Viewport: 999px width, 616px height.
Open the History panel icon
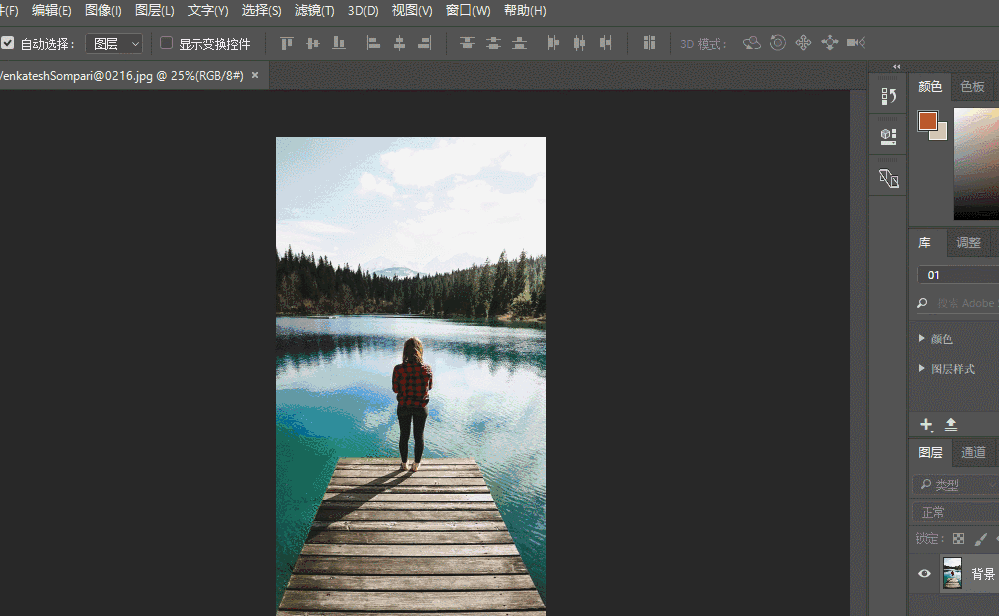888,96
